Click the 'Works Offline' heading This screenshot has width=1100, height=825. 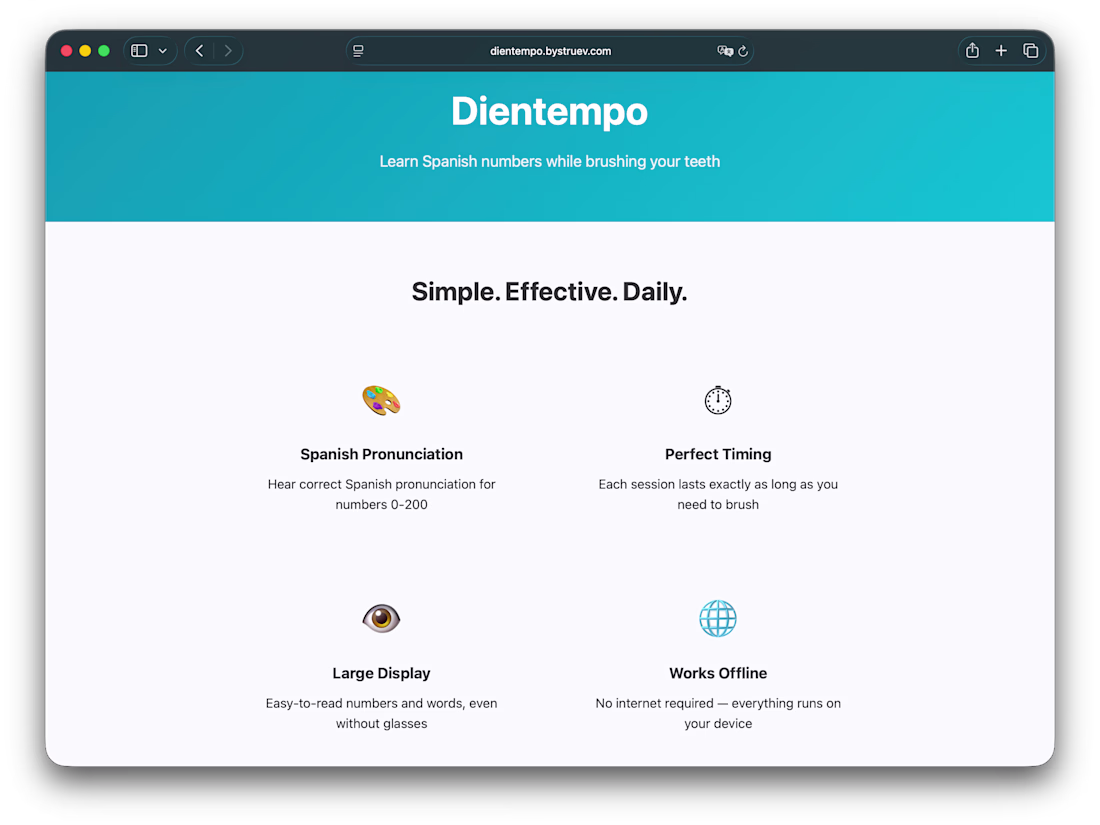pos(718,673)
